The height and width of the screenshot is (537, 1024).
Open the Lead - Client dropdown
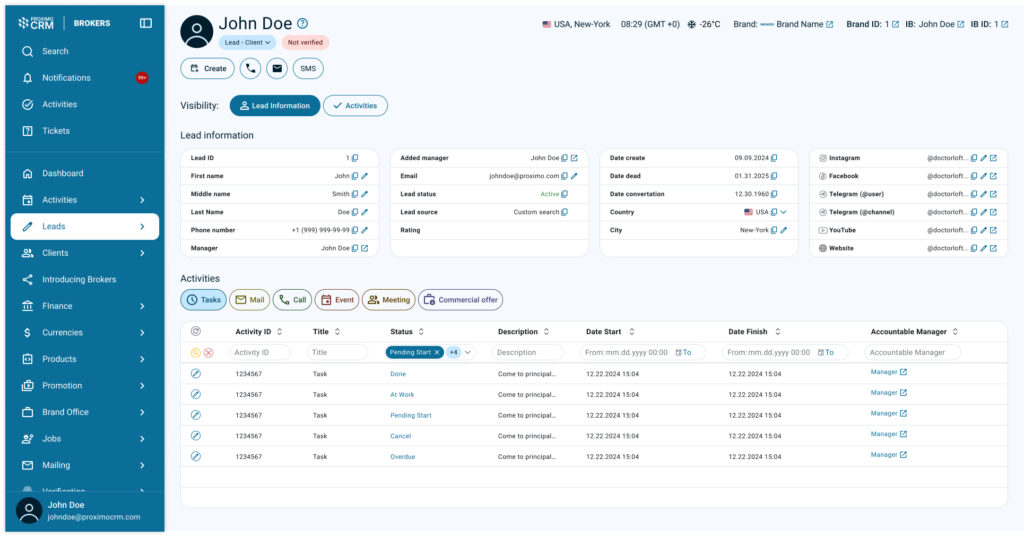click(246, 43)
